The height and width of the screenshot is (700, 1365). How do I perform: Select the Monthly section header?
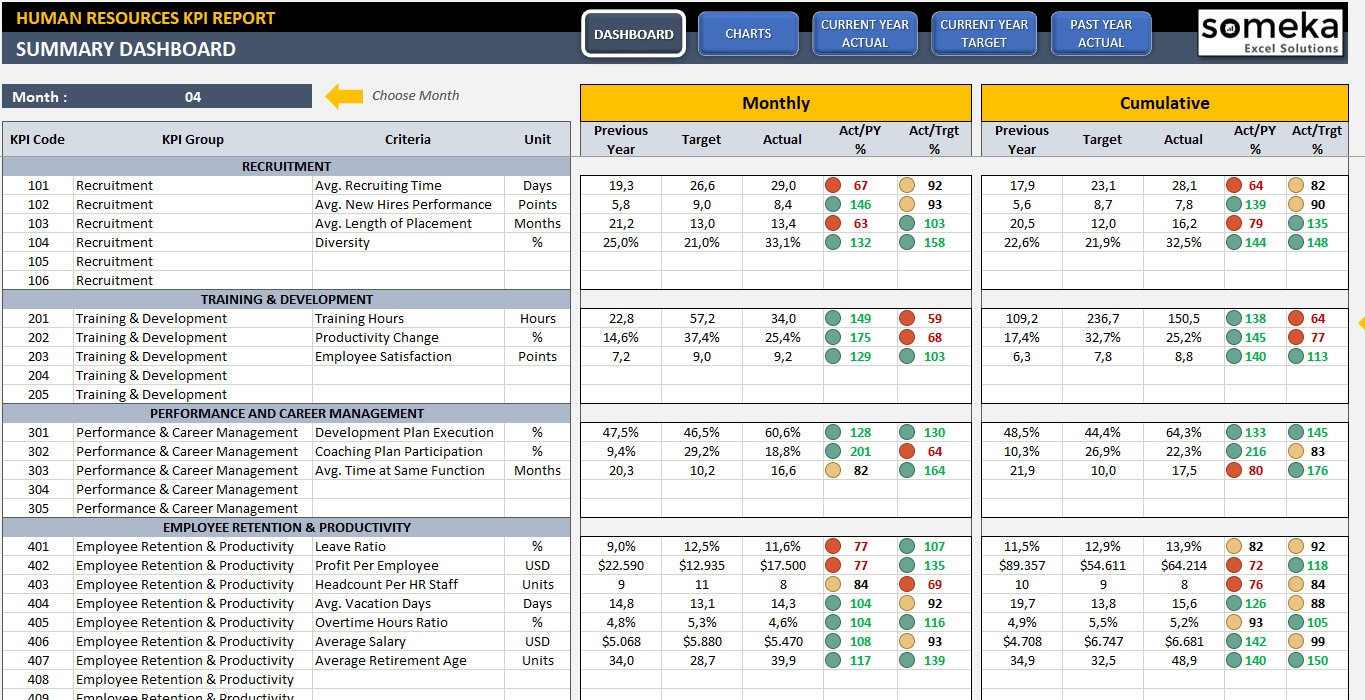click(x=775, y=103)
